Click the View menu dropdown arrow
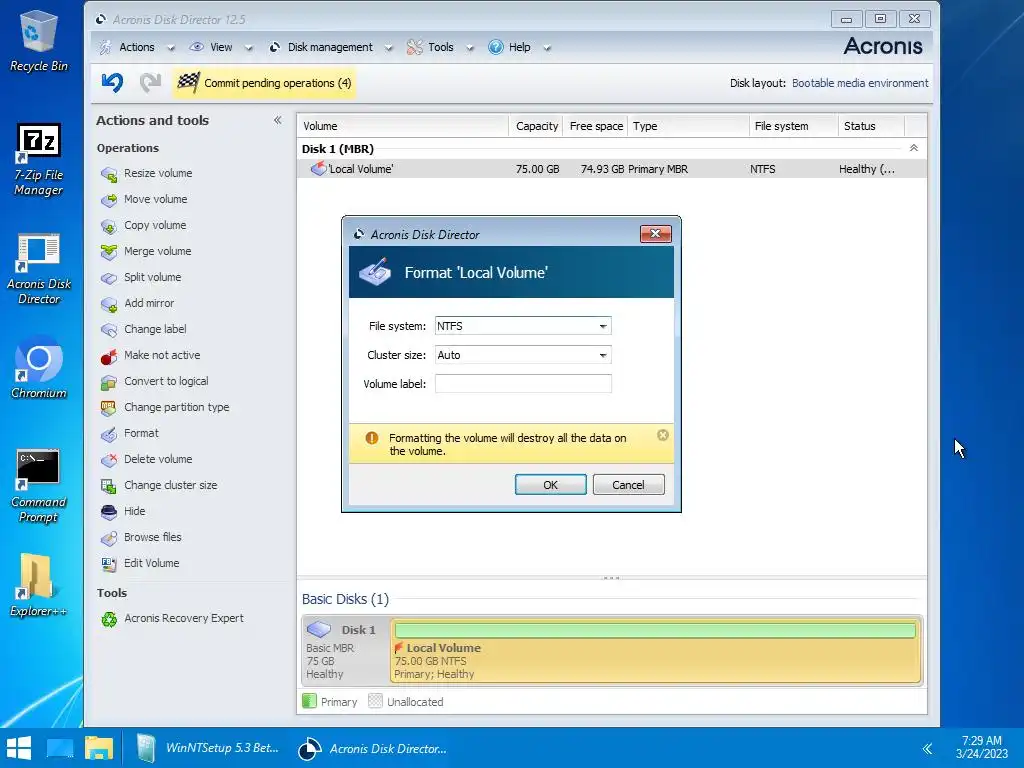This screenshot has width=1024, height=768. pos(249,48)
